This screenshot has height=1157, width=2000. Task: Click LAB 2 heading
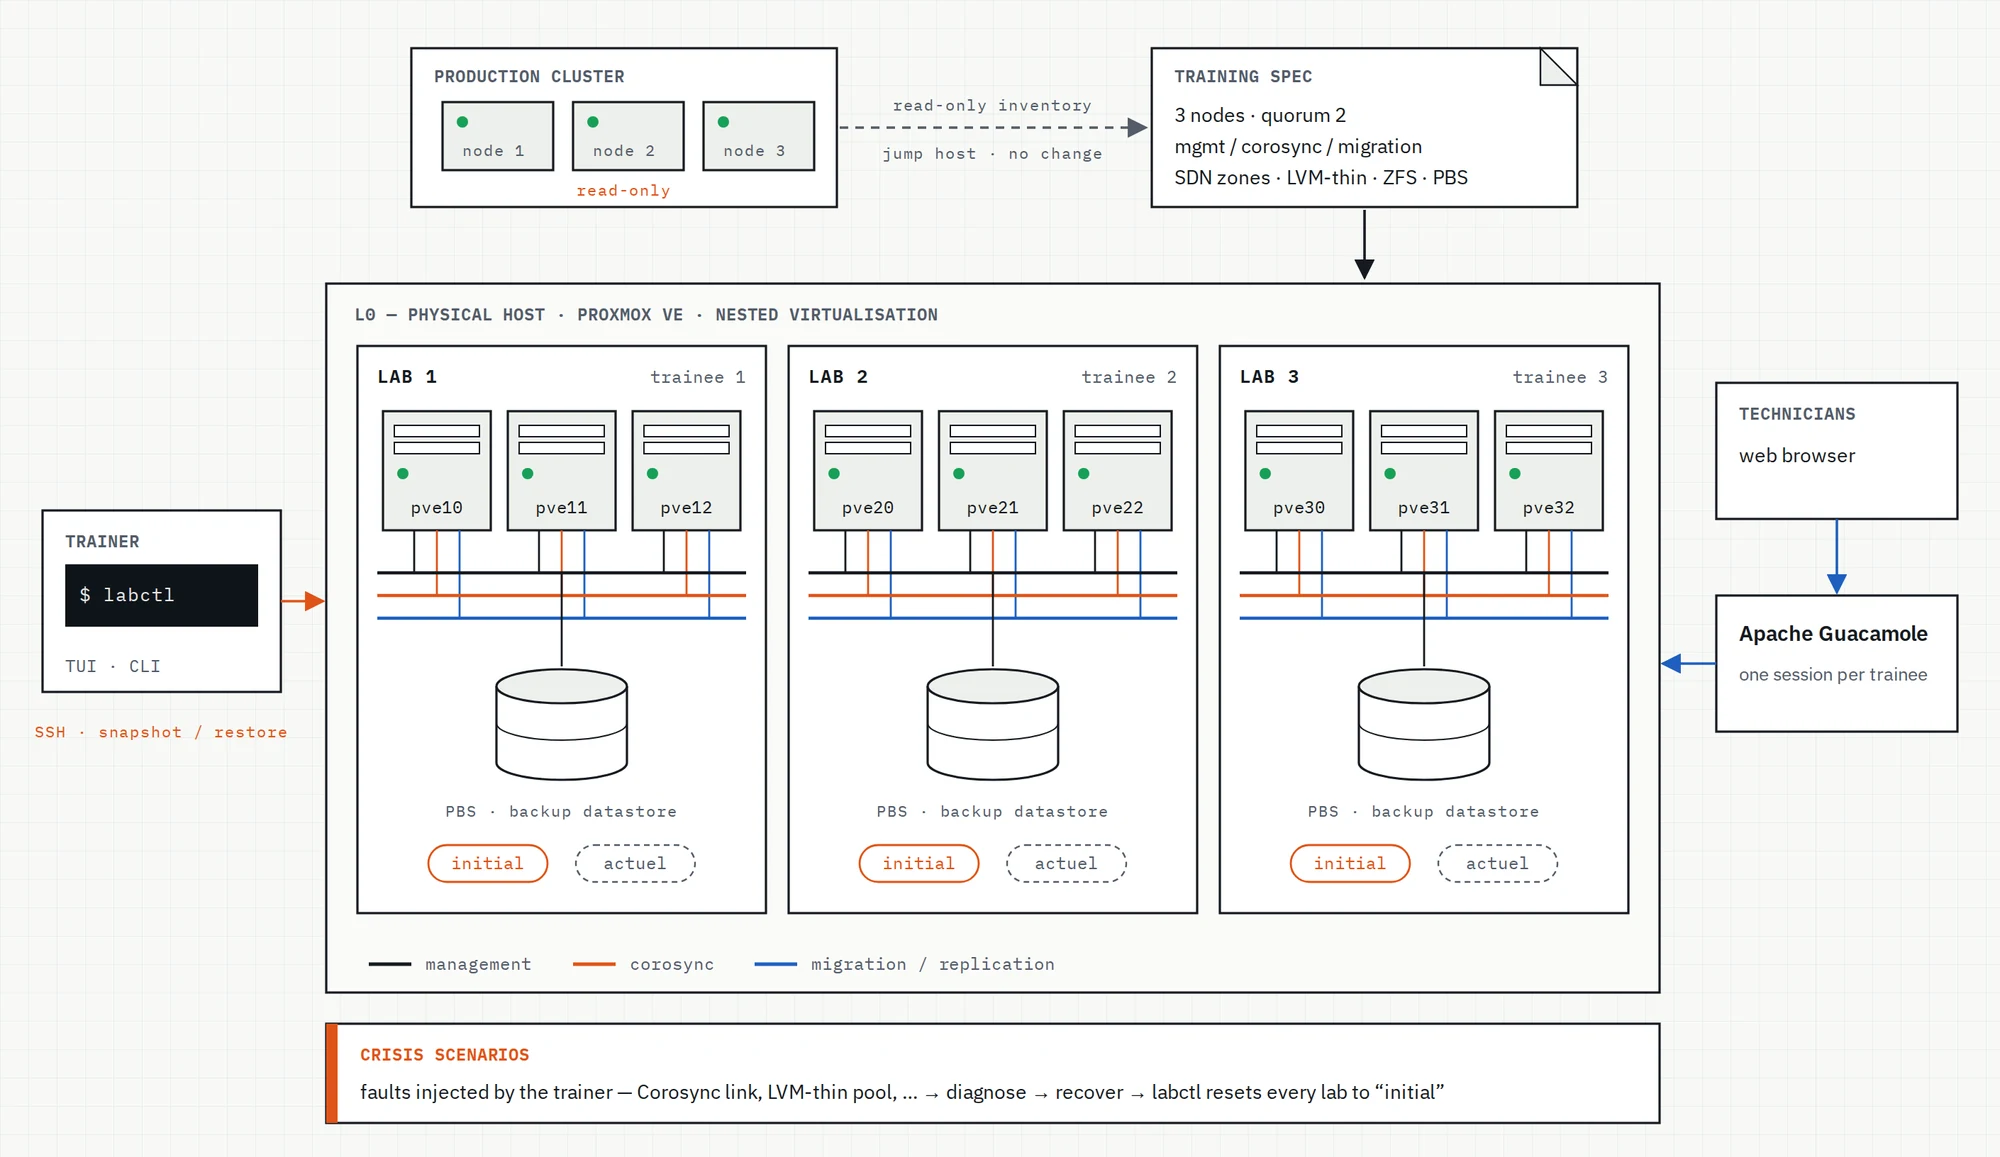click(838, 377)
